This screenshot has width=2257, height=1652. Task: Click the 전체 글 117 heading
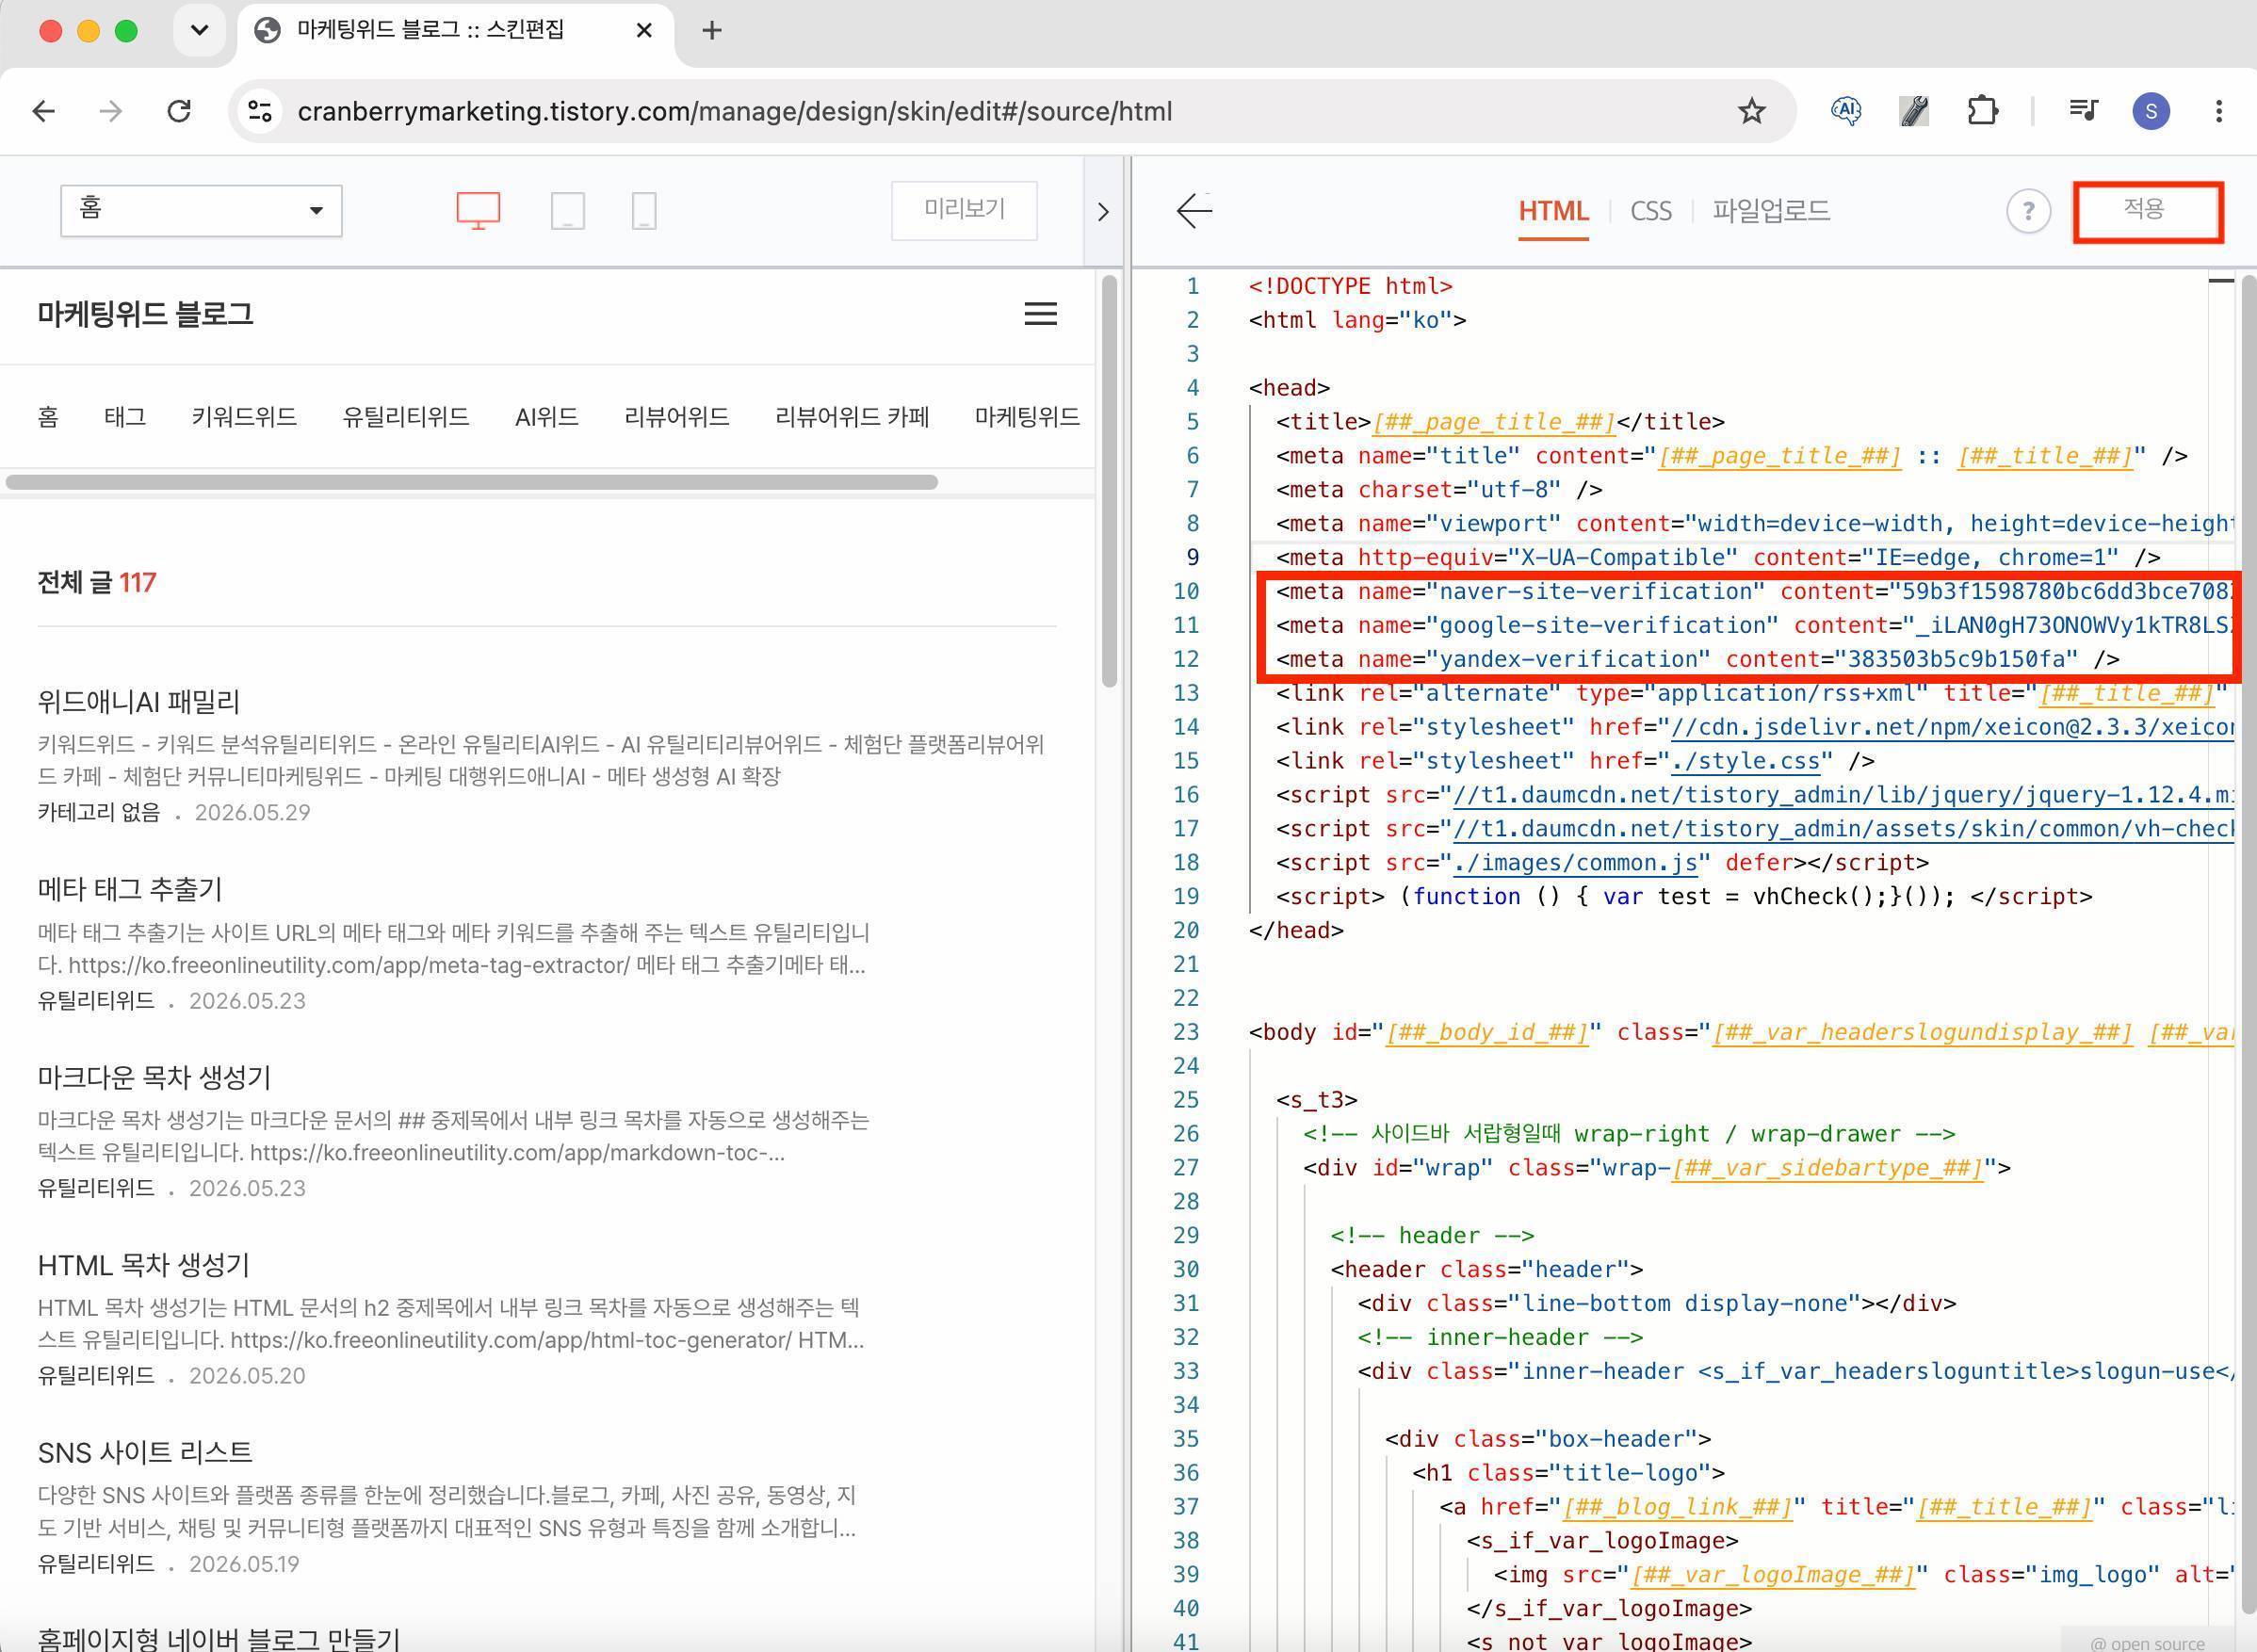tap(97, 582)
